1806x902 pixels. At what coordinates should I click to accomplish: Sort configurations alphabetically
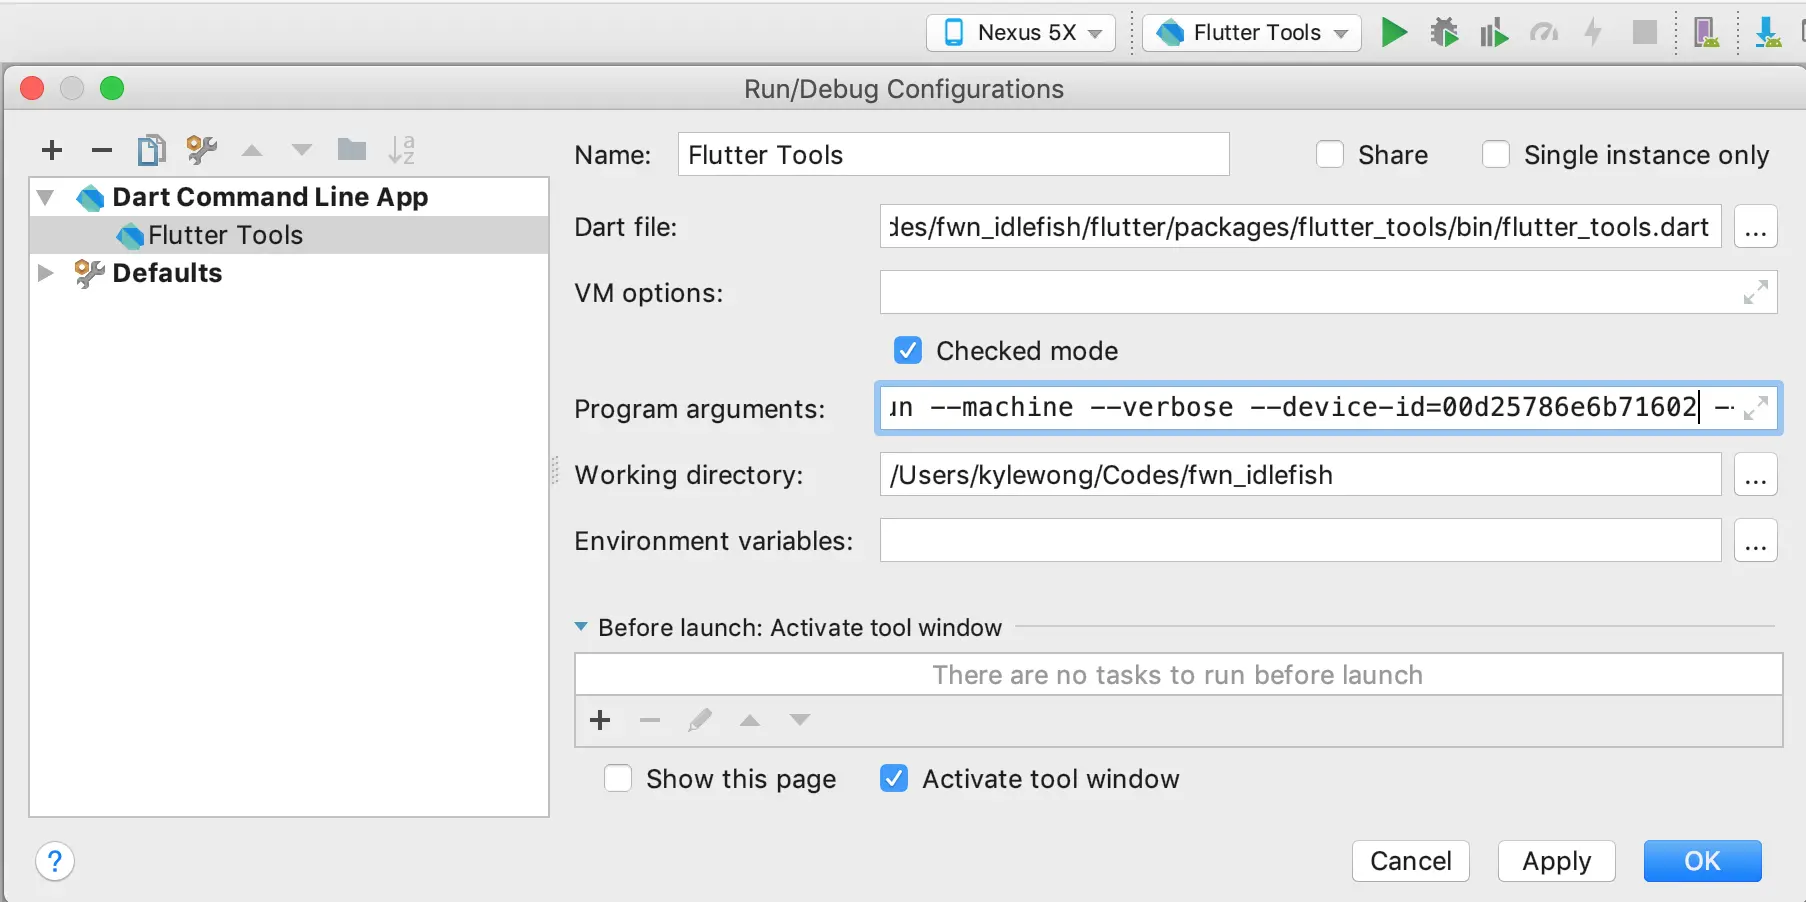click(403, 150)
